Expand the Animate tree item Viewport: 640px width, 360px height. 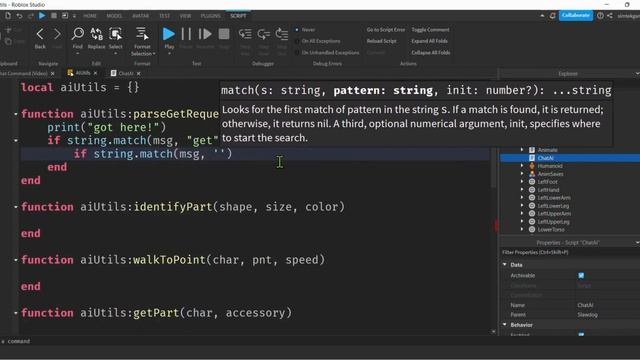pyautogui.click(x=522, y=150)
